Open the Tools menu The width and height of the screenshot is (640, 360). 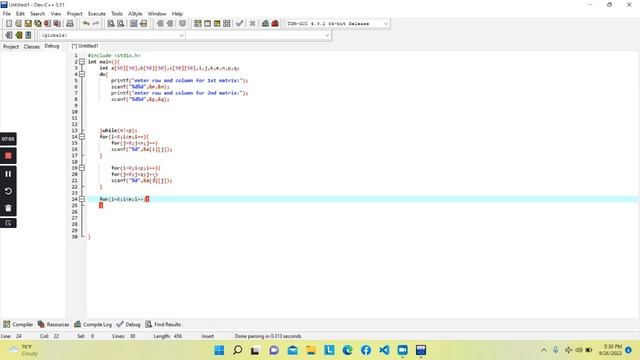point(117,13)
